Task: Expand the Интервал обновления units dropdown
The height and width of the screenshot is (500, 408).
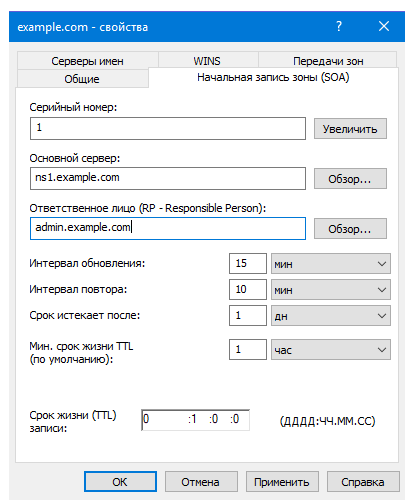Action: point(331,264)
